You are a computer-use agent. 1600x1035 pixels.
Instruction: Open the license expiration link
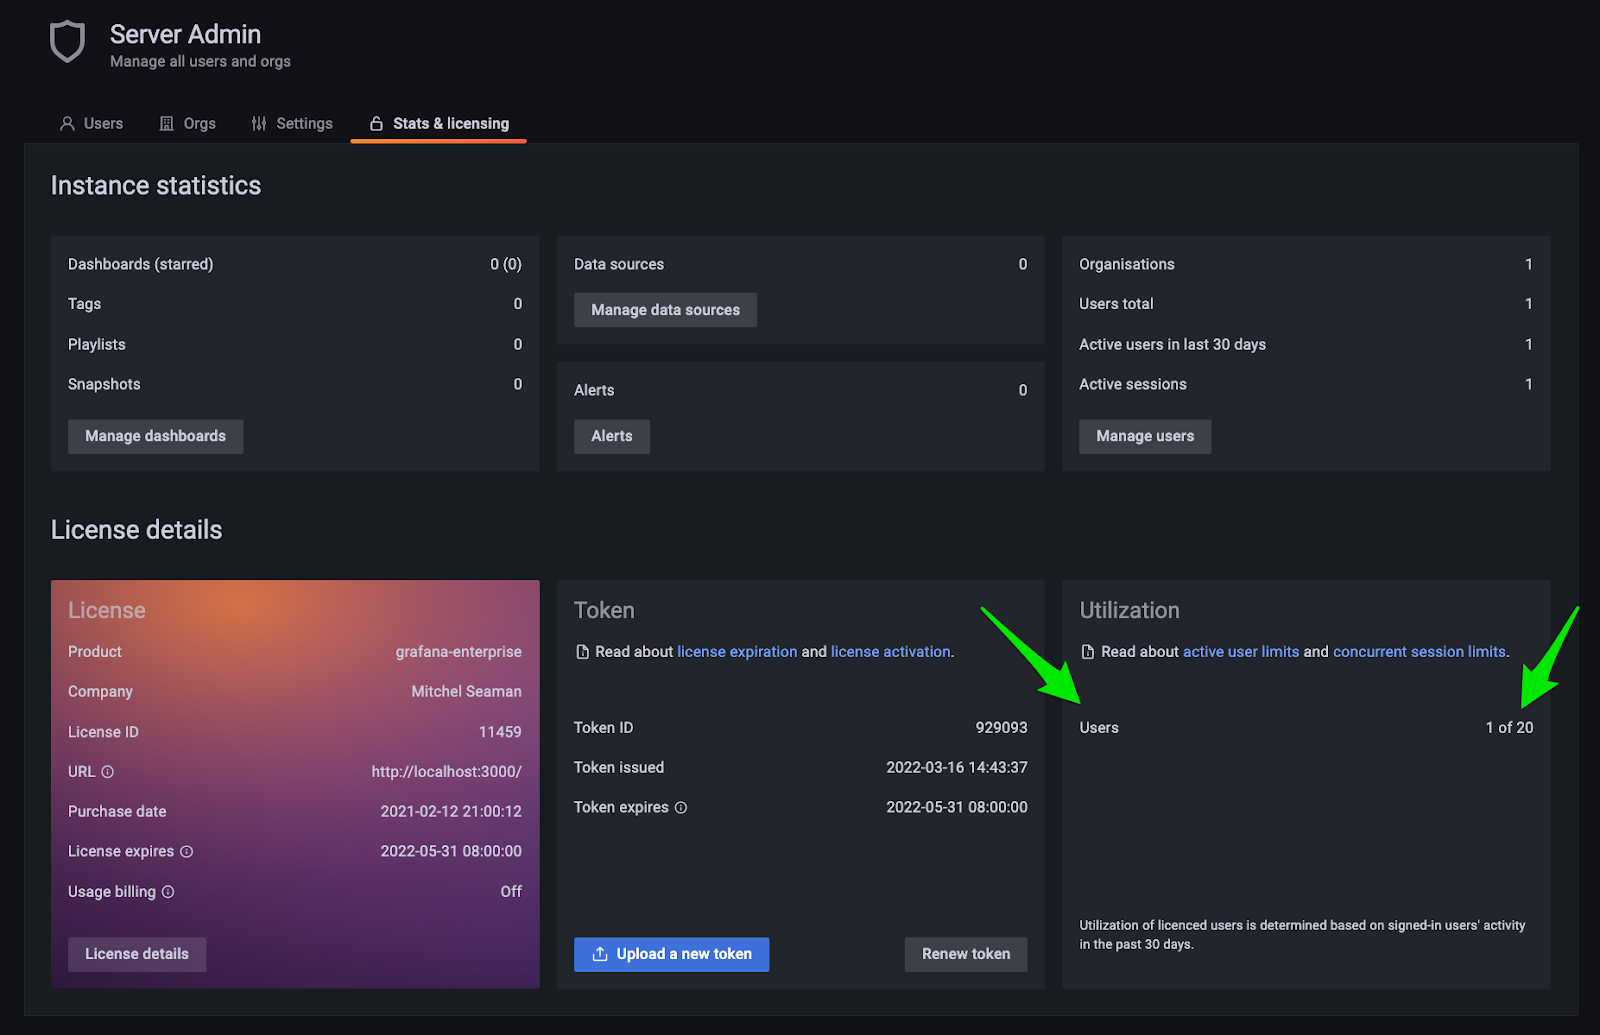click(737, 652)
